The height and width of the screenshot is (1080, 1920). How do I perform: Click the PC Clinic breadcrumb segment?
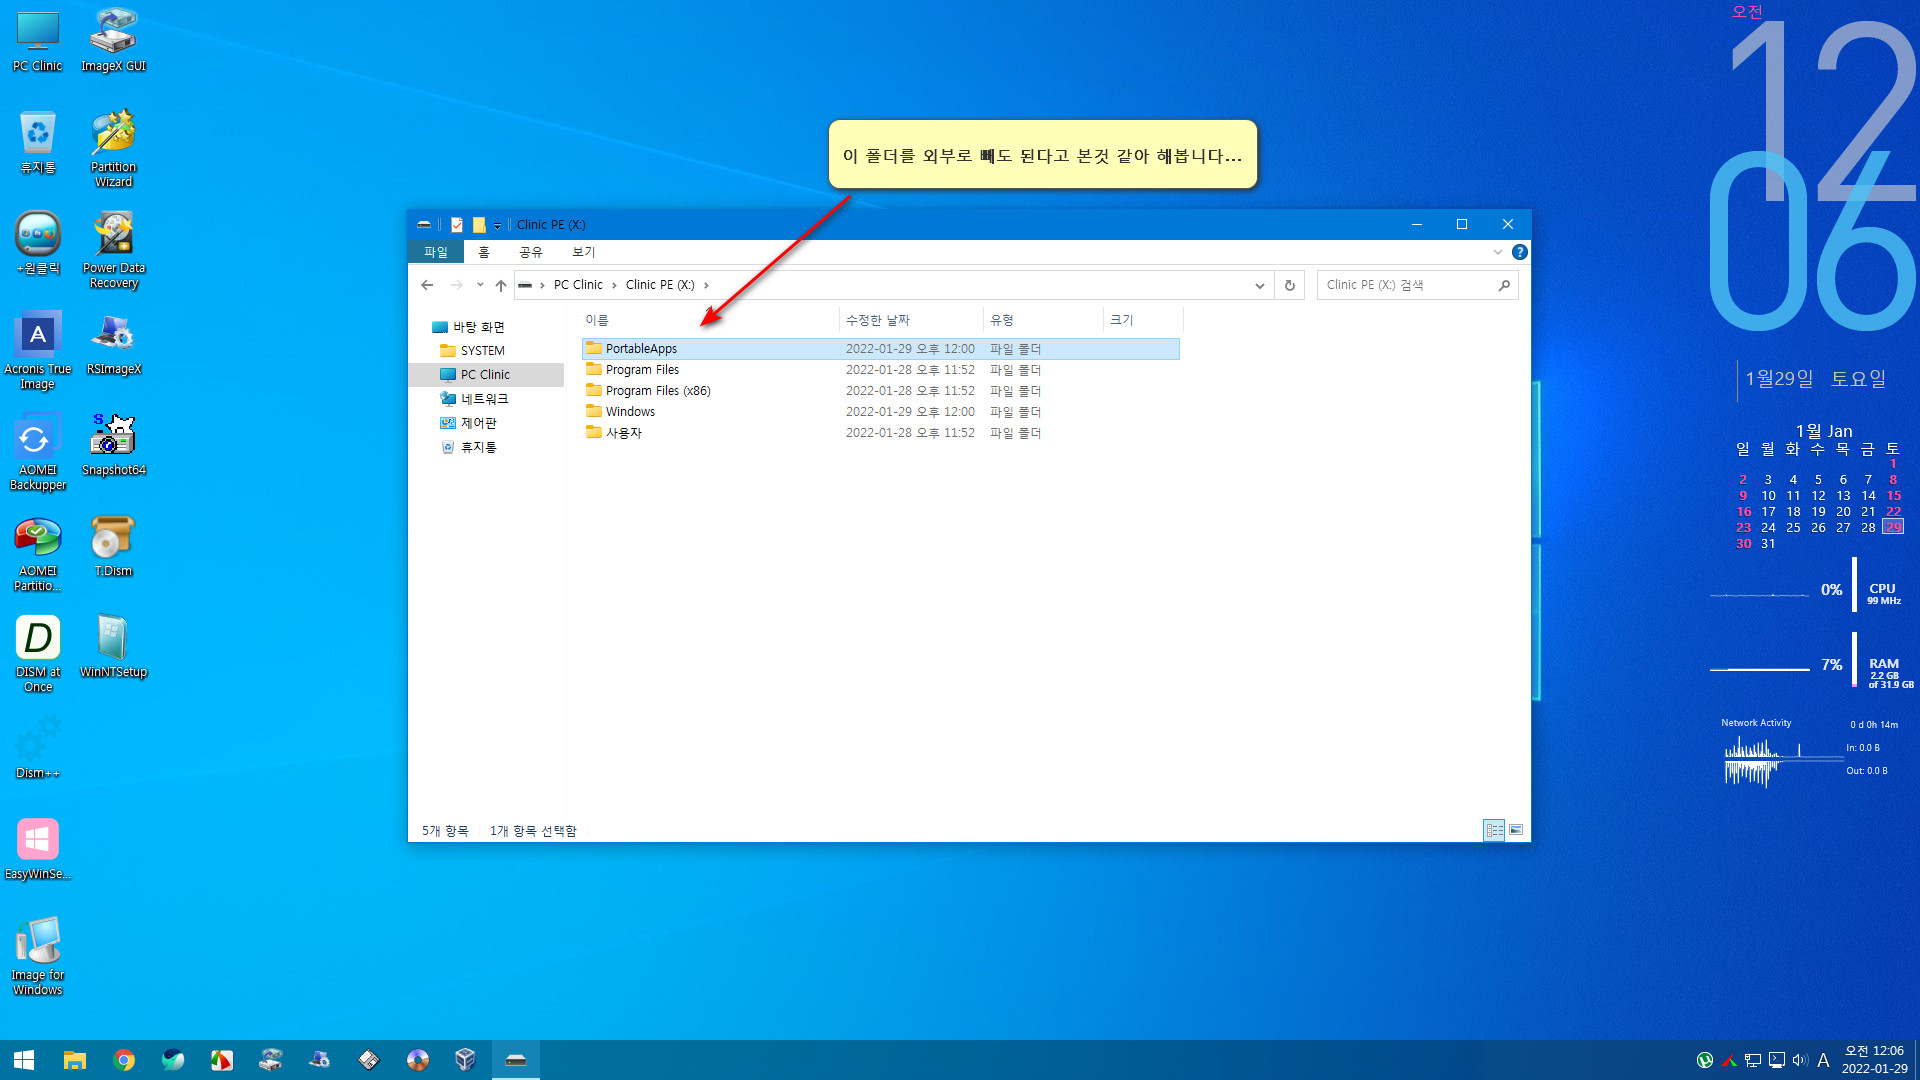[578, 285]
